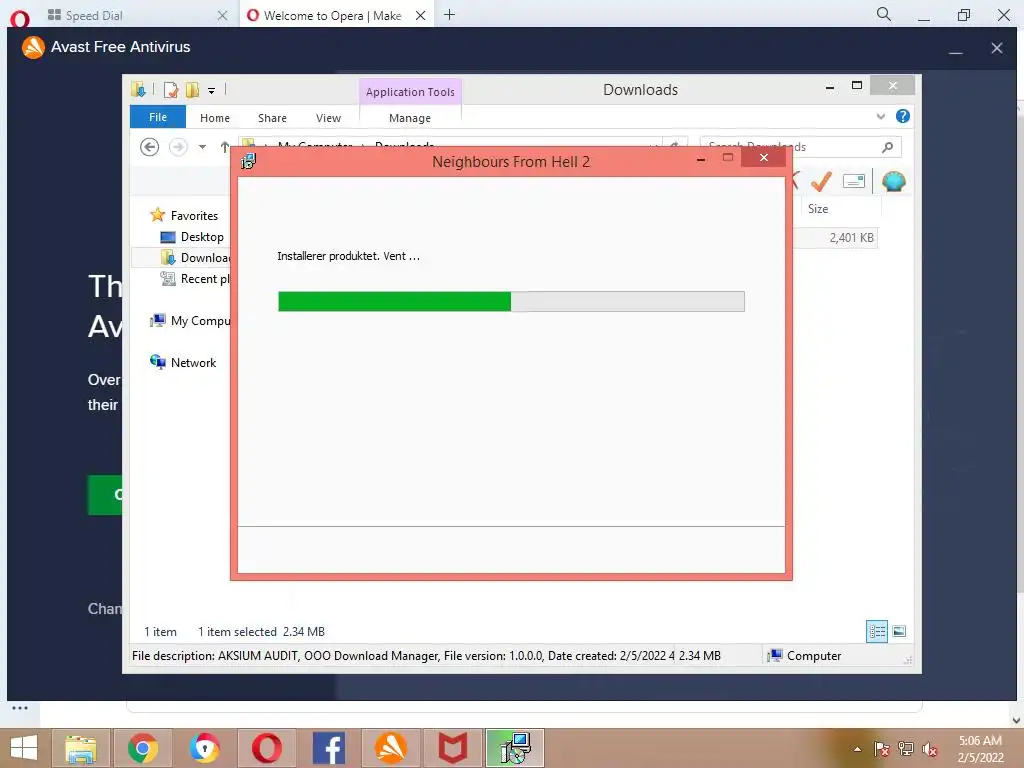
Task: Open Downloads in the navigation pane
Action: click(195, 257)
